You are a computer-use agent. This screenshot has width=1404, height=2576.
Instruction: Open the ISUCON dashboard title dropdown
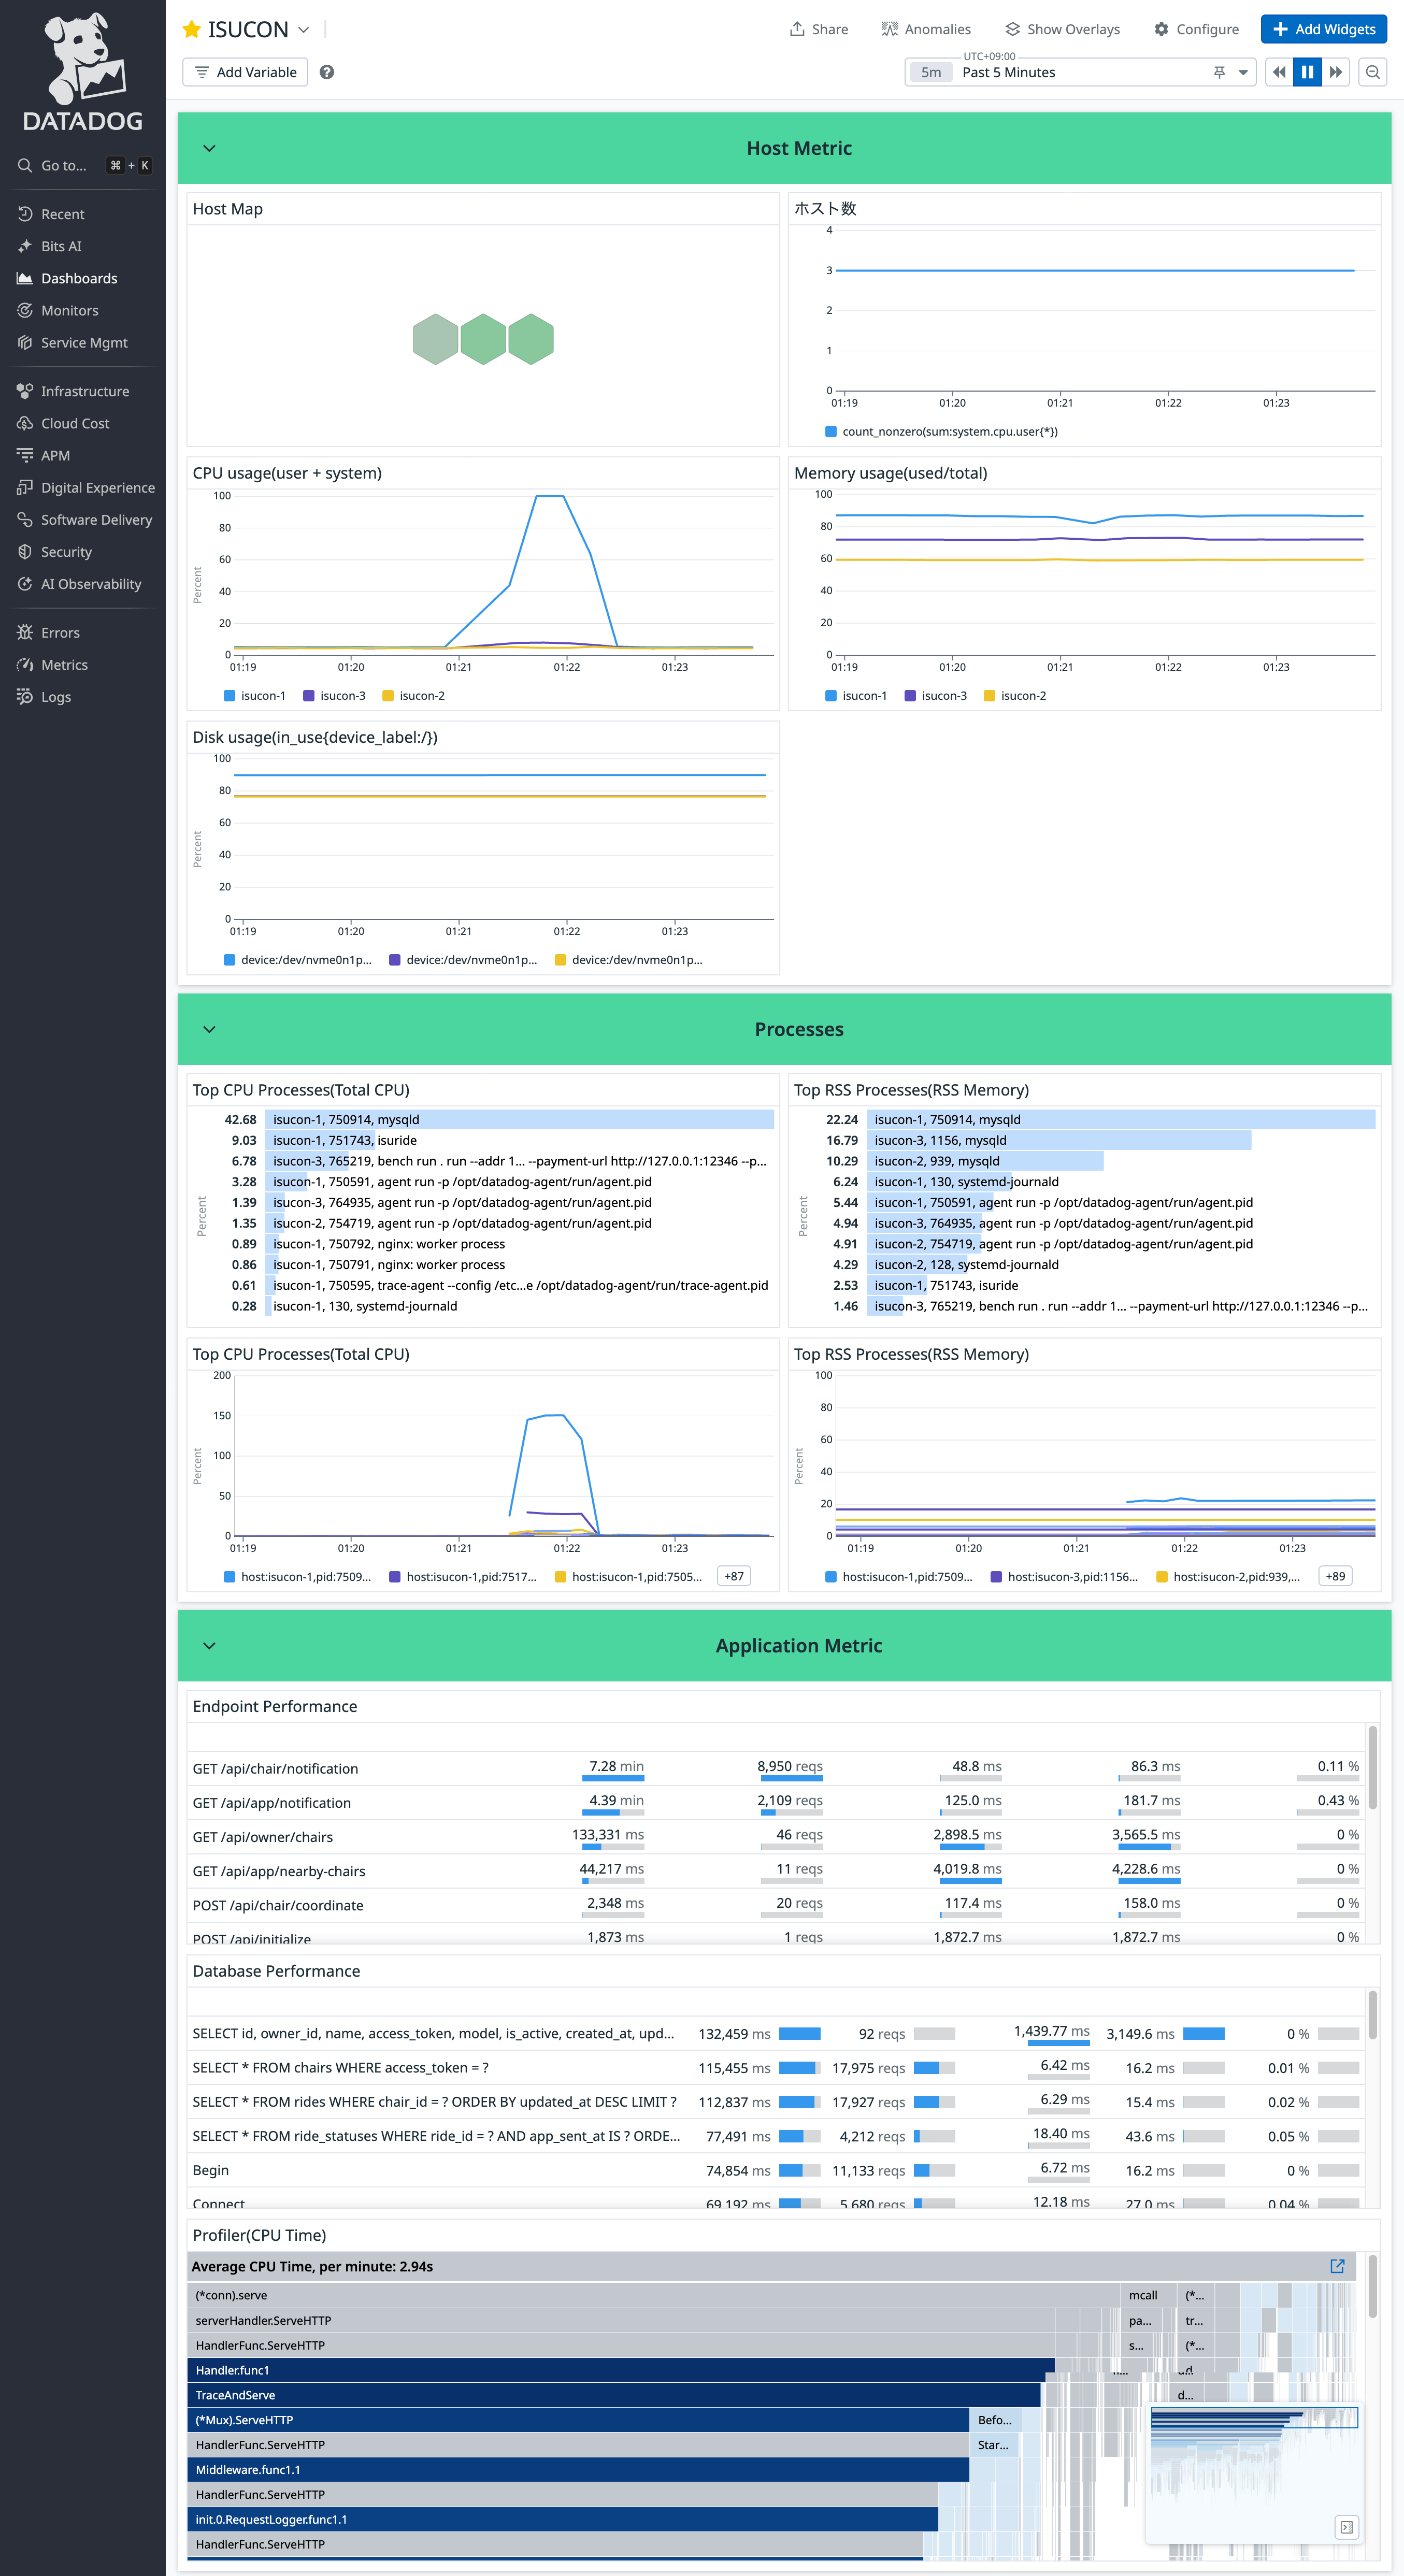point(304,29)
